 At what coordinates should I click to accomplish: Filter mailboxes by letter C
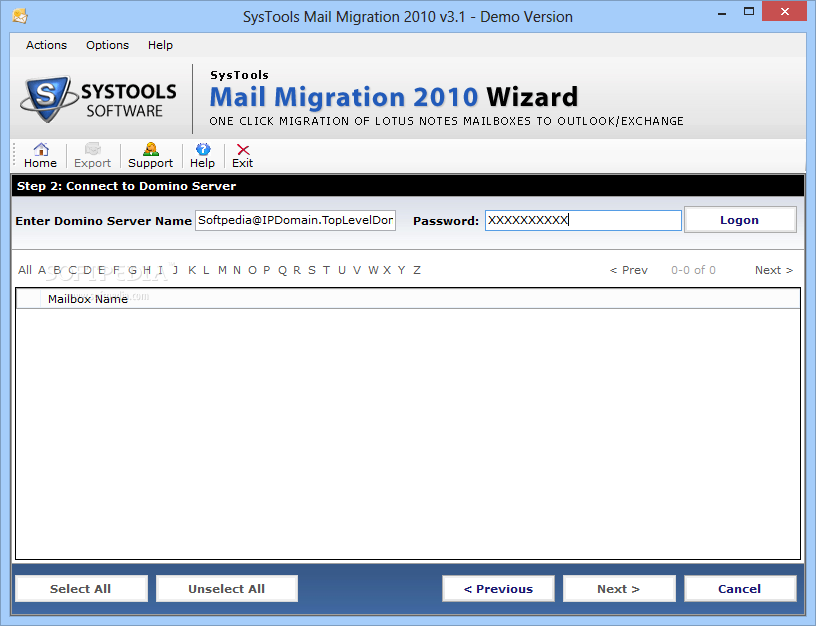coord(72,270)
